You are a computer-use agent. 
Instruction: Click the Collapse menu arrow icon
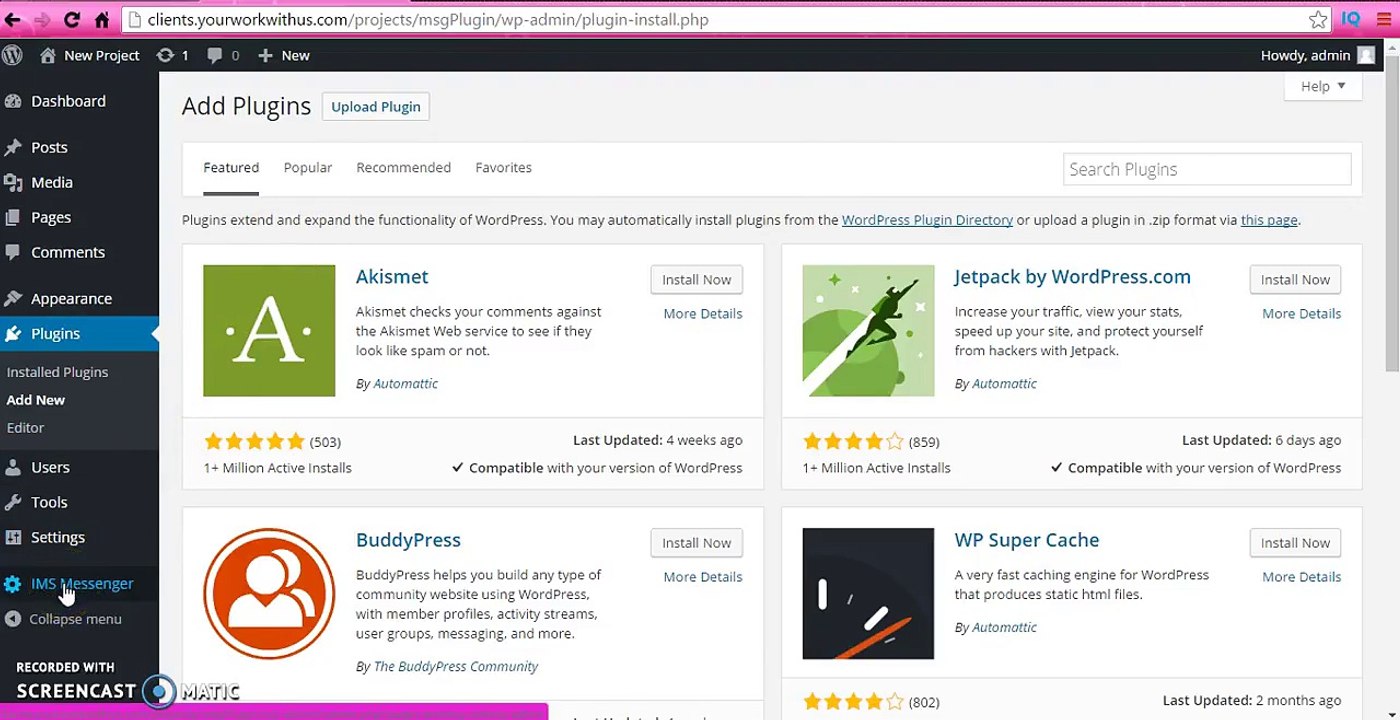coord(13,619)
